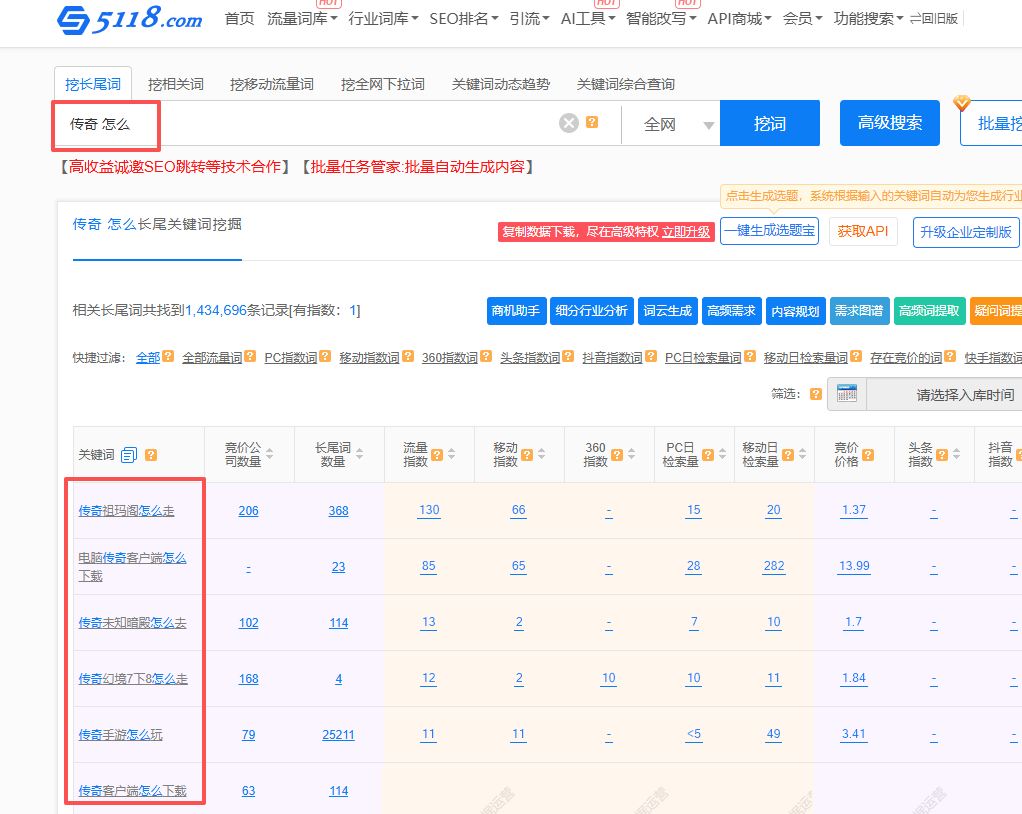Open the calendar icon for 入库时间 filter
This screenshot has height=814, width=1022.
pos(847,394)
